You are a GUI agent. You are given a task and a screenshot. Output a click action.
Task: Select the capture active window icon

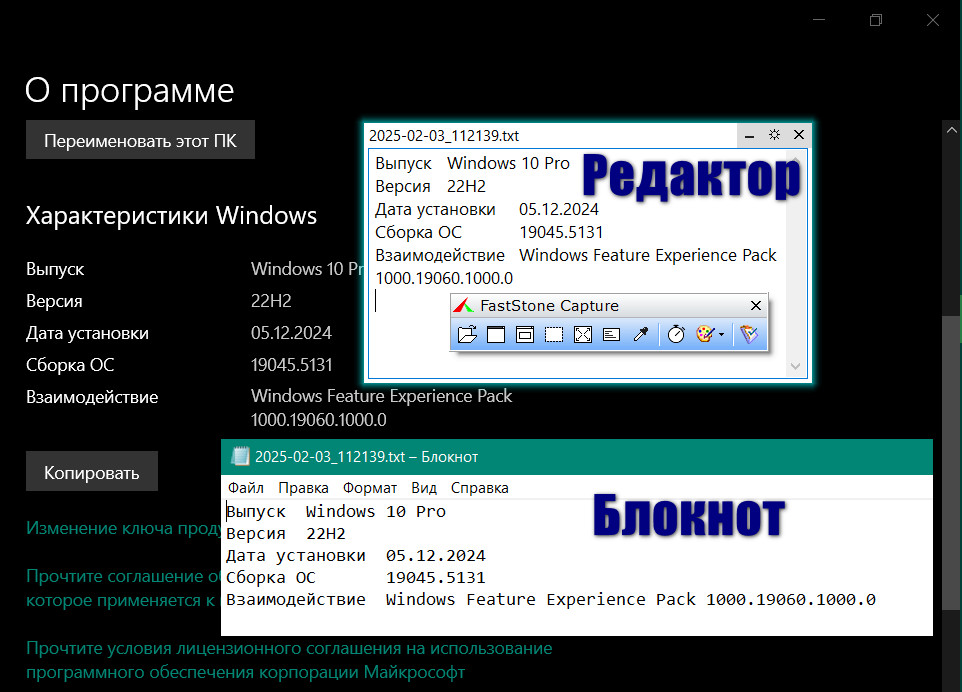click(x=496, y=335)
